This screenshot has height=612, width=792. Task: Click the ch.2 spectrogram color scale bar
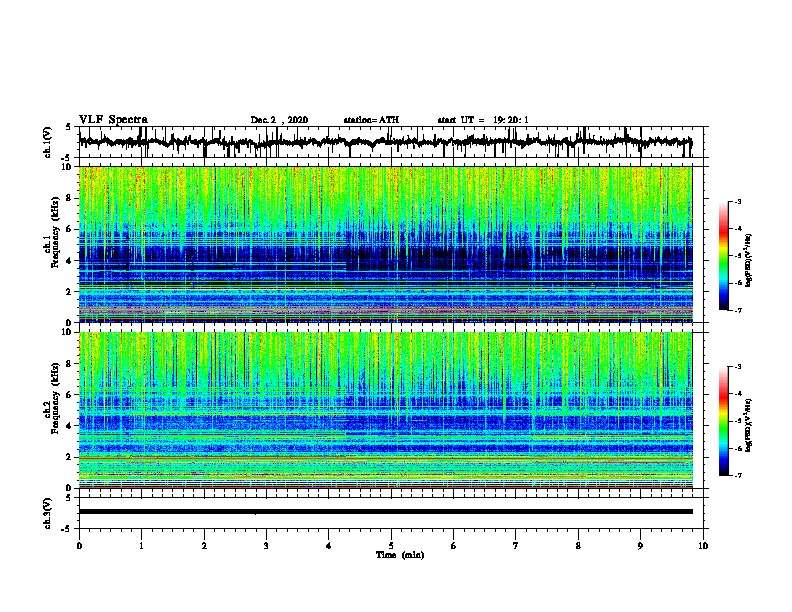[x=724, y=421]
